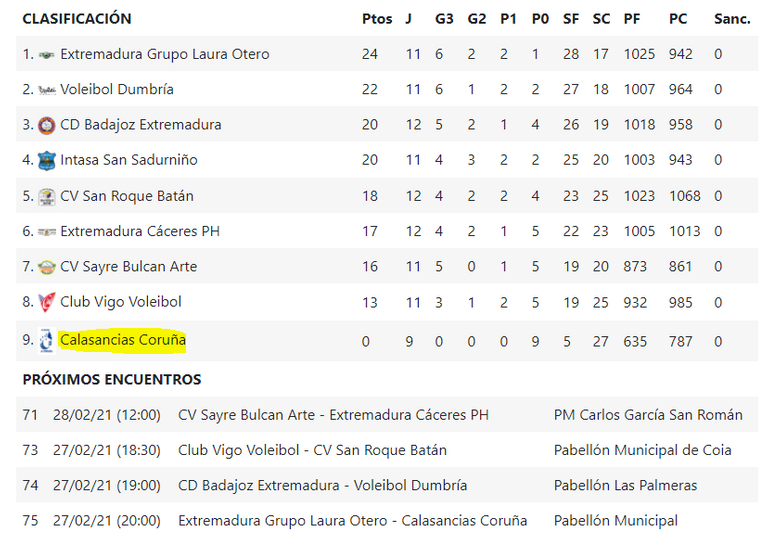
Task: Click the Calasancias Coruña team logo
Action: (47, 340)
